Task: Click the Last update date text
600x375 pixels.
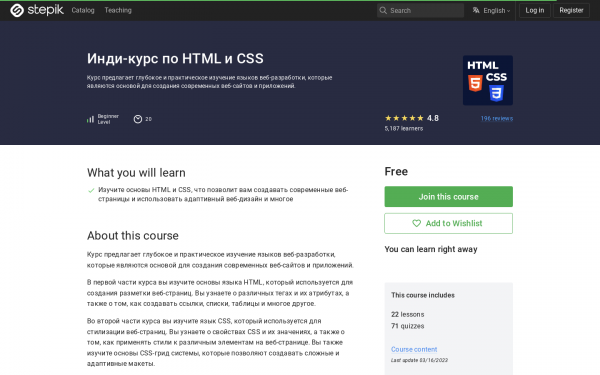Action: click(419, 360)
